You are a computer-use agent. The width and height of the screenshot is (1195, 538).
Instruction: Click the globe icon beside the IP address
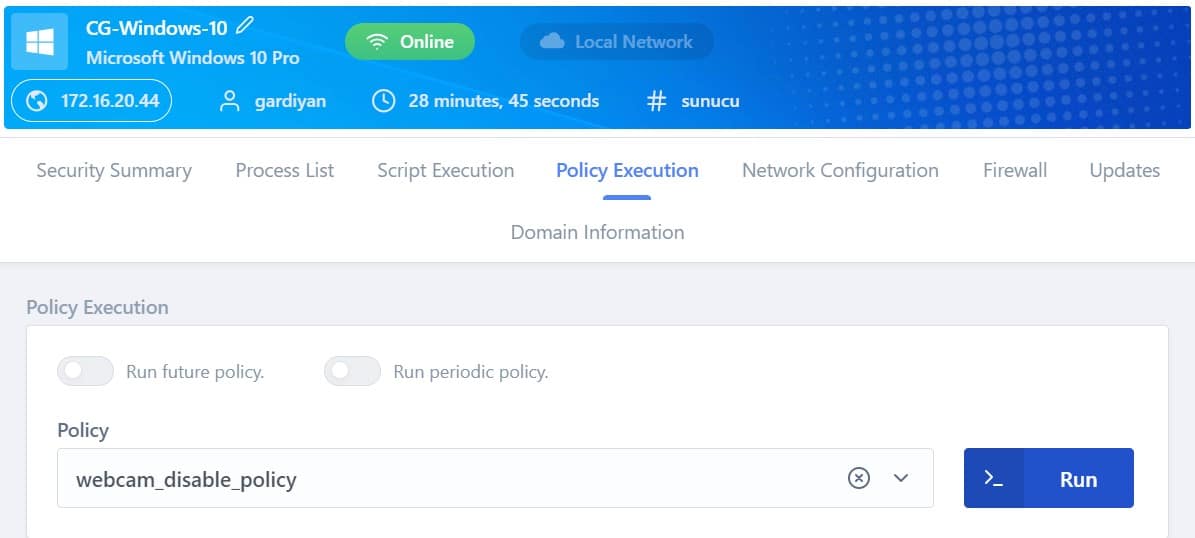(x=37, y=101)
